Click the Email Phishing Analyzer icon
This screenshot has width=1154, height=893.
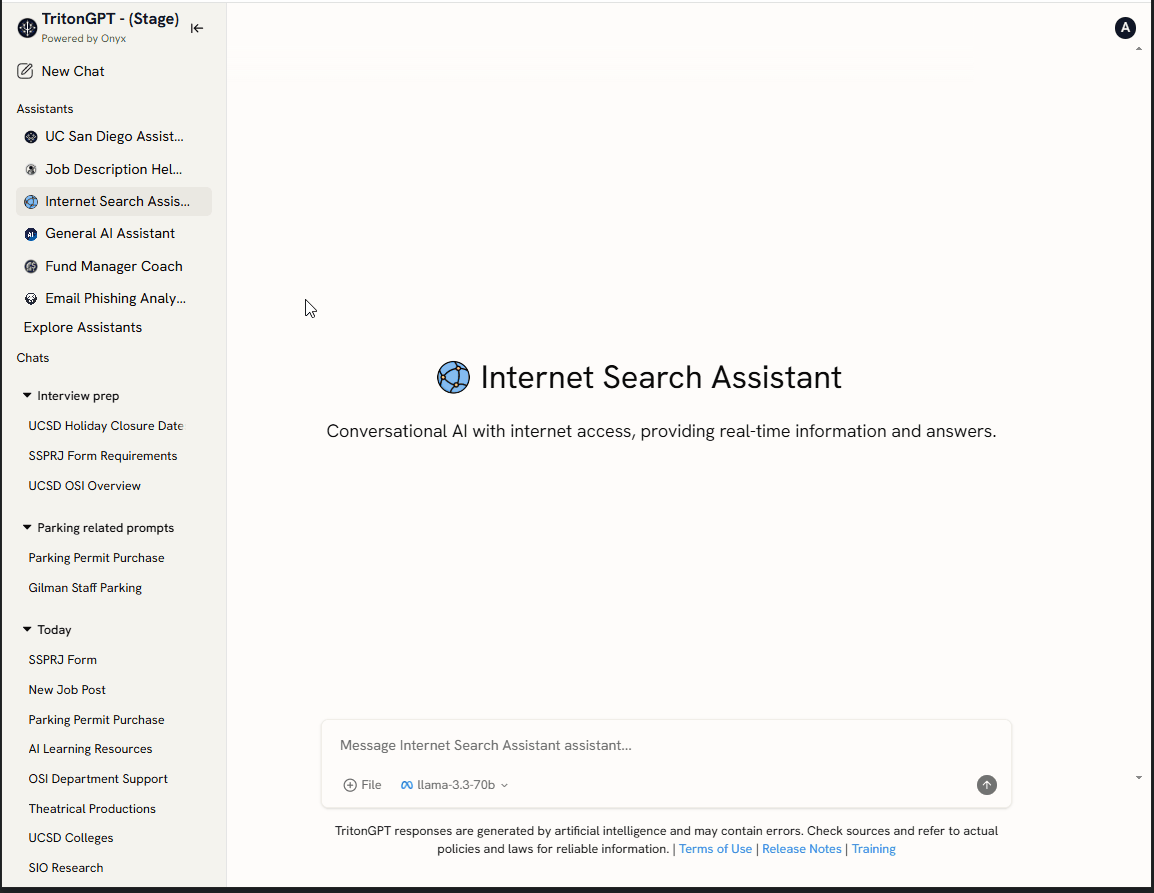[30, 298]
